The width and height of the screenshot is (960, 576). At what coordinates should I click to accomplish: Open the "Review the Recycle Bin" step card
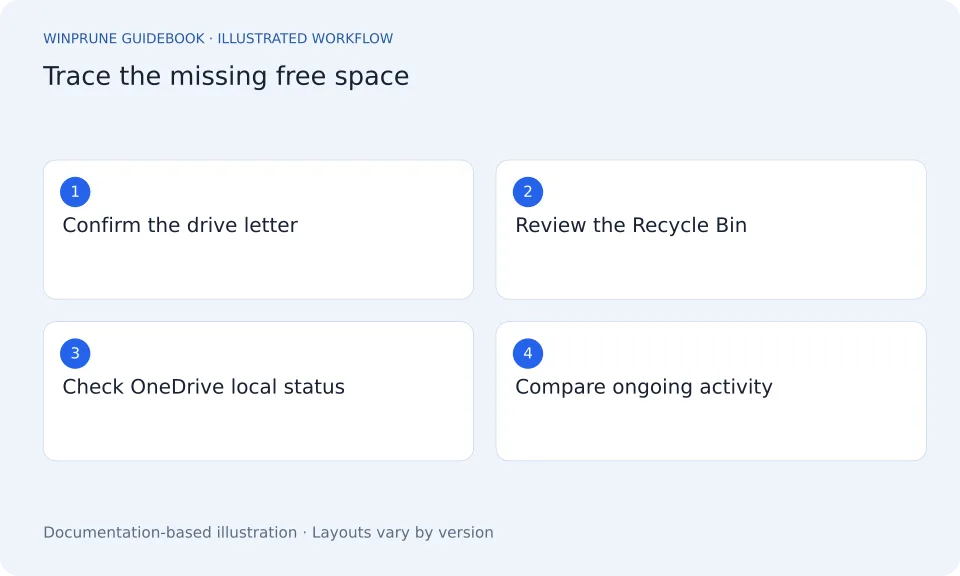(x=711, y=230)
